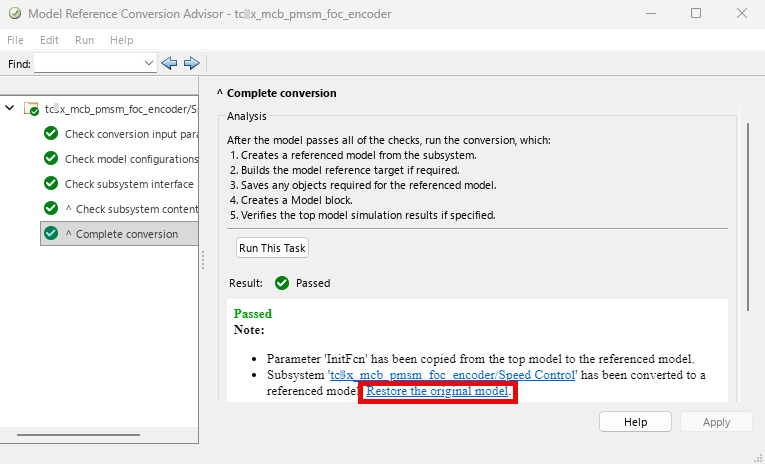Open the Help menu
This screenshot has height=464, width=765.
pyautogui.click(x=121, y=40)
